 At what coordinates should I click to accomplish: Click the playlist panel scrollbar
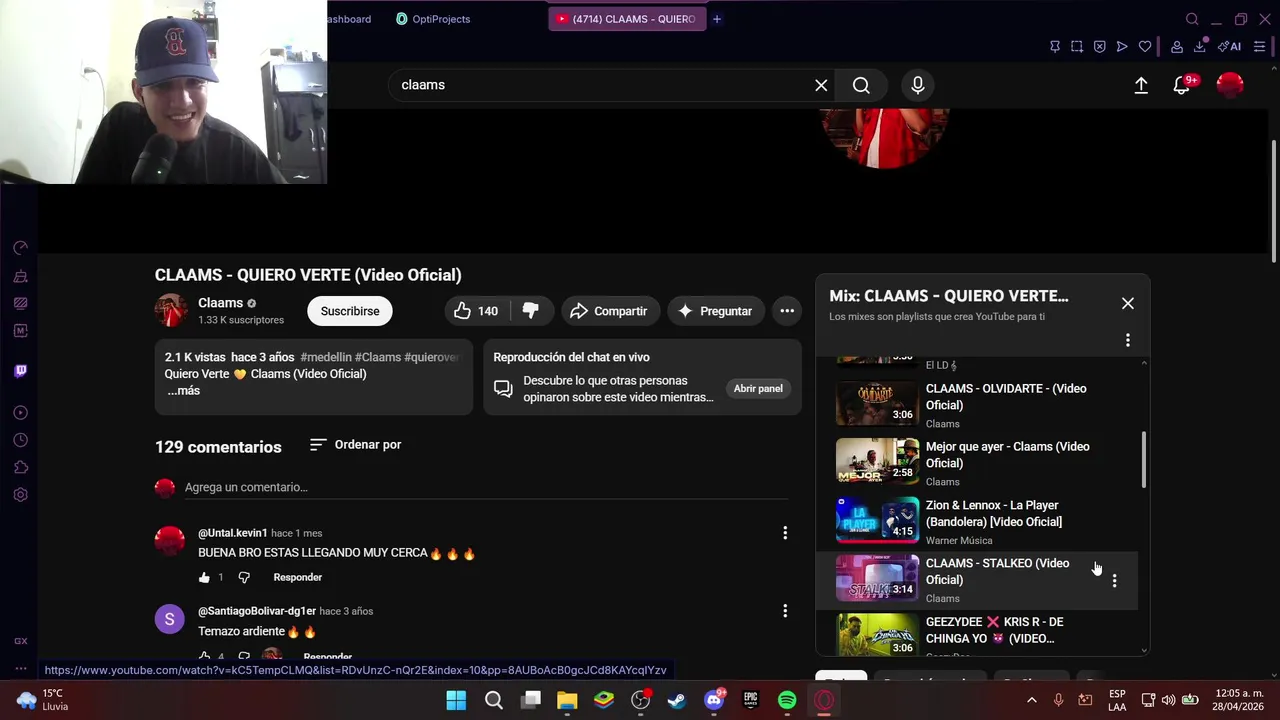(x=1144, y=460)
